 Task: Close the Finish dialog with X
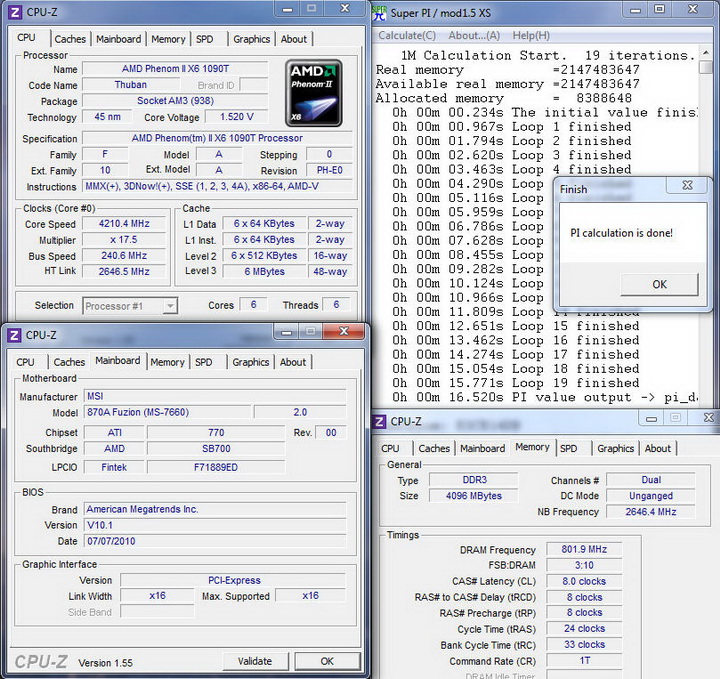687,185
